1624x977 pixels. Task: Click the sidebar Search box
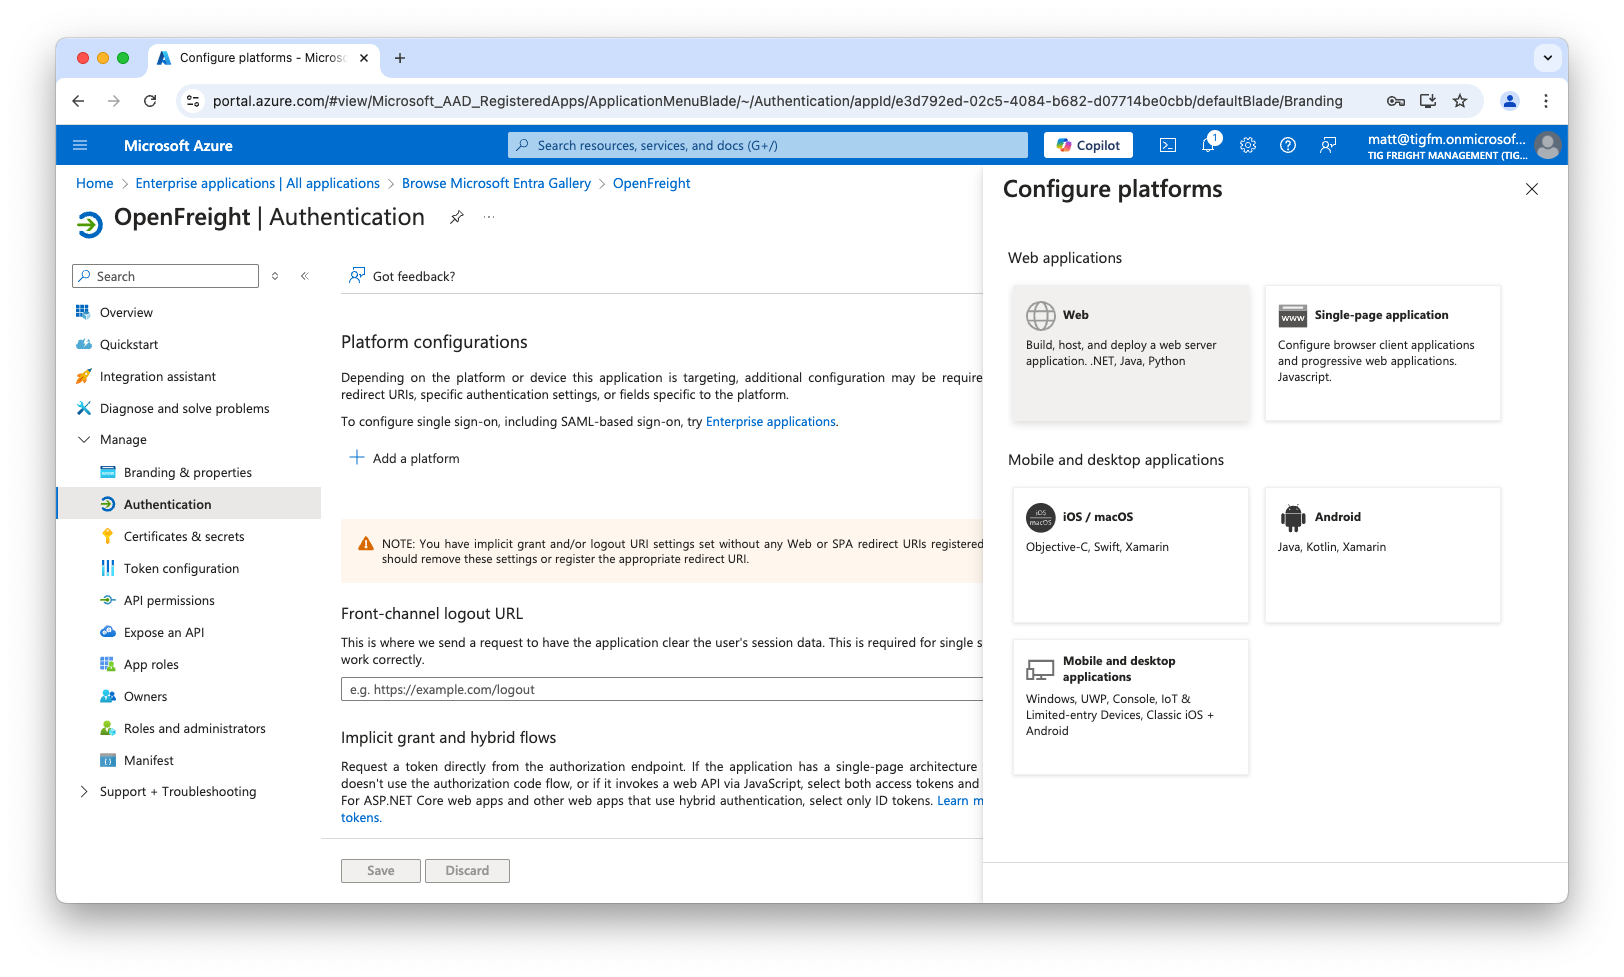165,276
